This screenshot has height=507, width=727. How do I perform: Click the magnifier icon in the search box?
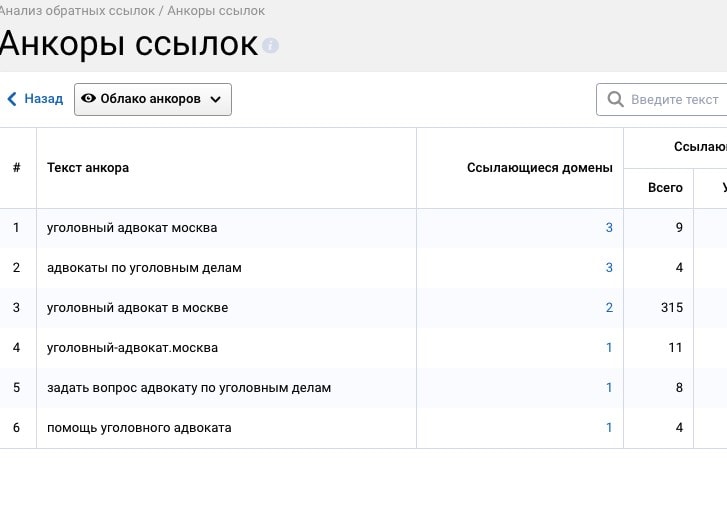615,100
